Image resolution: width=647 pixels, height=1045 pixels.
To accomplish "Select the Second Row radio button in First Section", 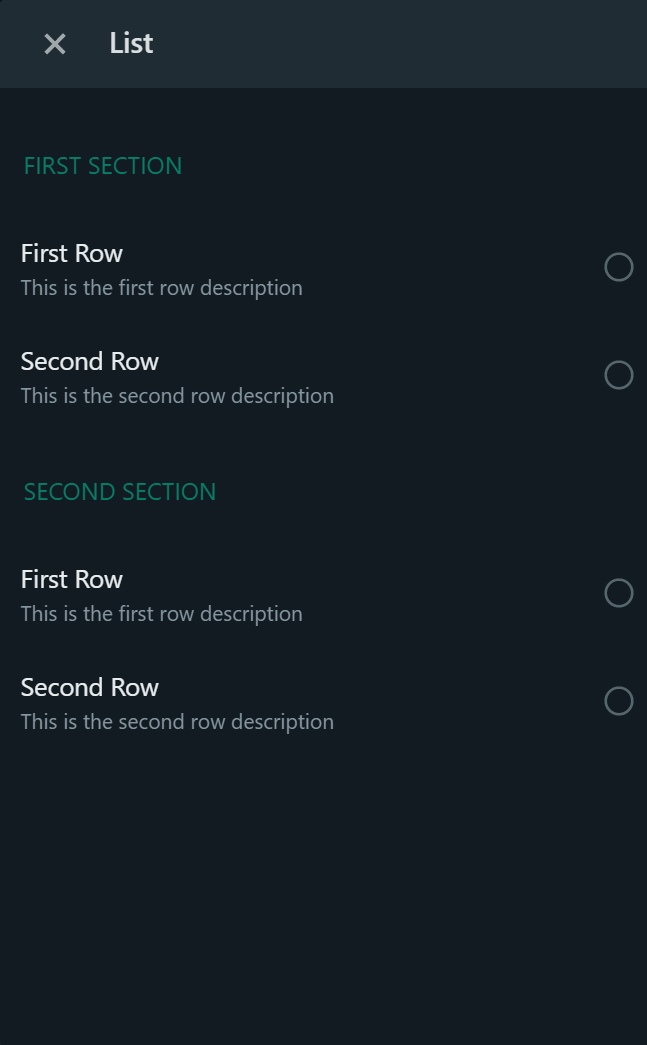I will [619, 375].
